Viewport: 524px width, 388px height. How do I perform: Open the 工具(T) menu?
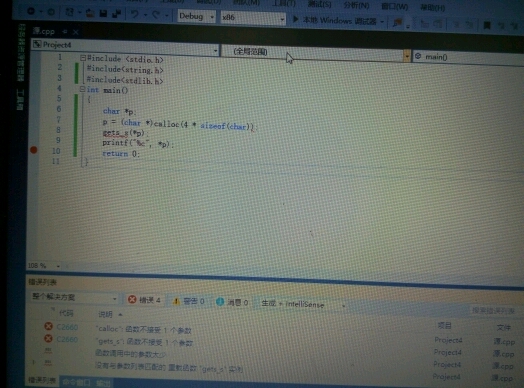tap(284, 3)
